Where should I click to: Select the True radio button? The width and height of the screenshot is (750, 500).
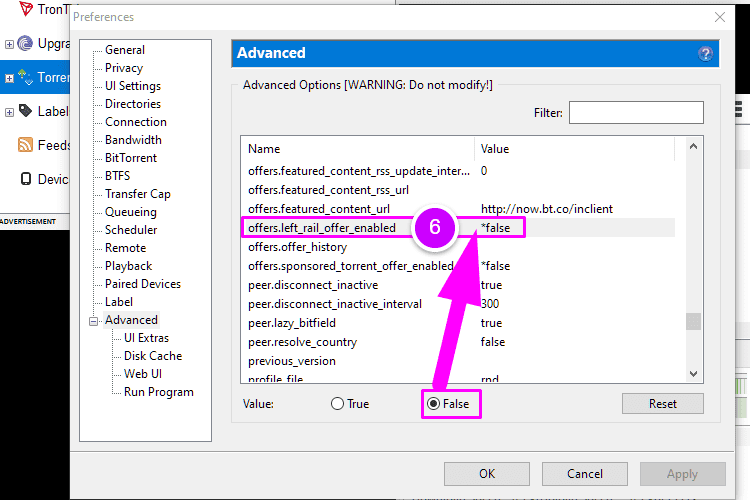click(x=337, y=404)
